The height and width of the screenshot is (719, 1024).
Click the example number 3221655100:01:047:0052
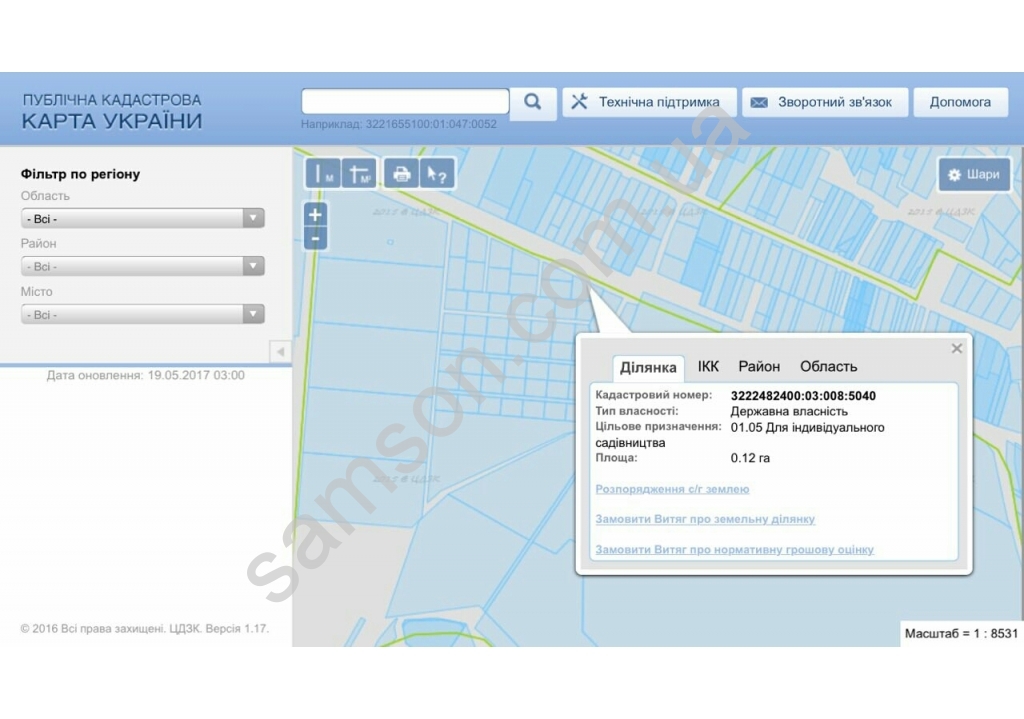tap(431, 124)
